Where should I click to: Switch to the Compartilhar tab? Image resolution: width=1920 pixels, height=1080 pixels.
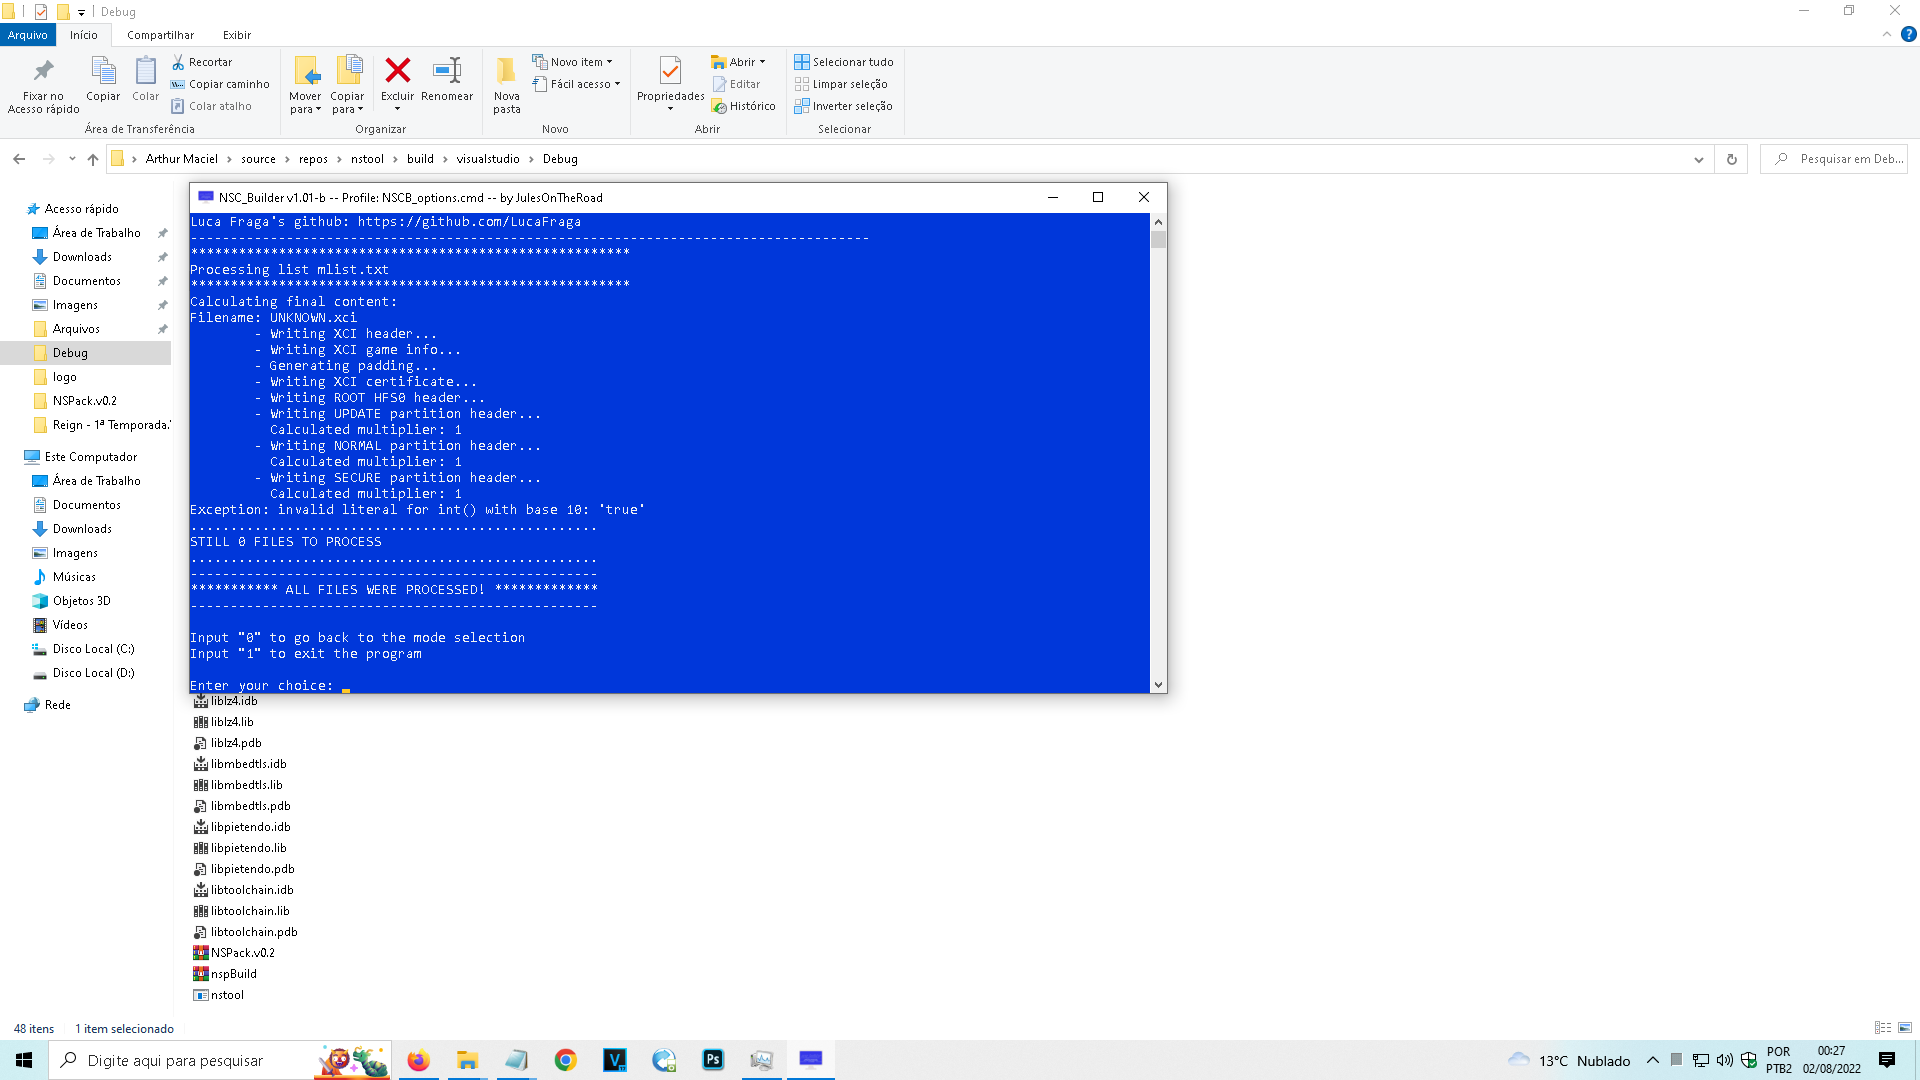pos(160,35)
